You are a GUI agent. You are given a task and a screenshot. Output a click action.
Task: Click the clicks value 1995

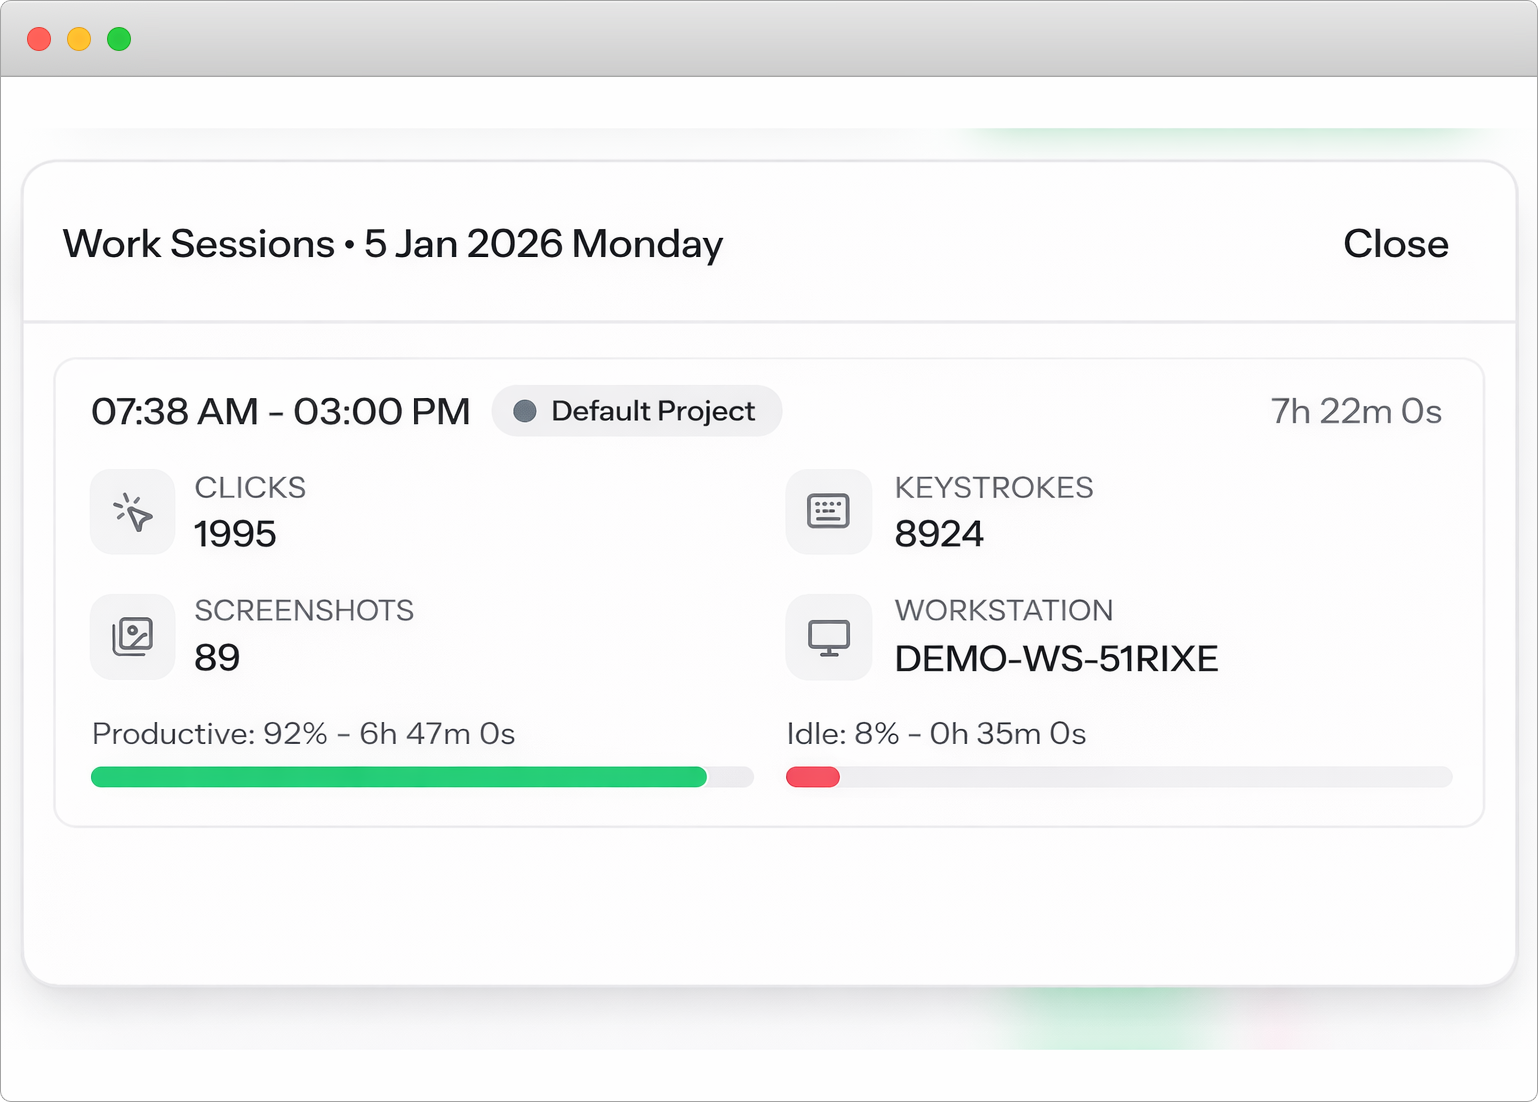235,534
